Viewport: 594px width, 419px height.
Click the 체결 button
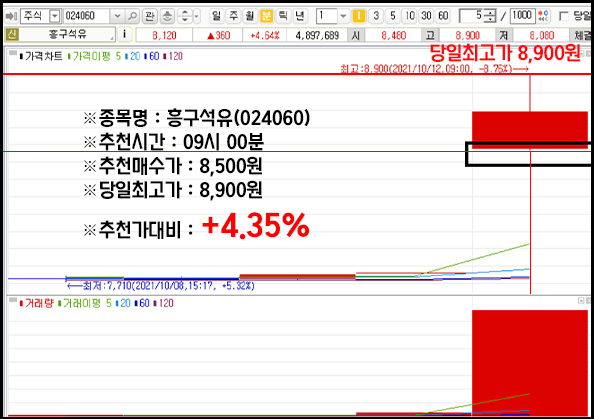[x=581, y=35]
